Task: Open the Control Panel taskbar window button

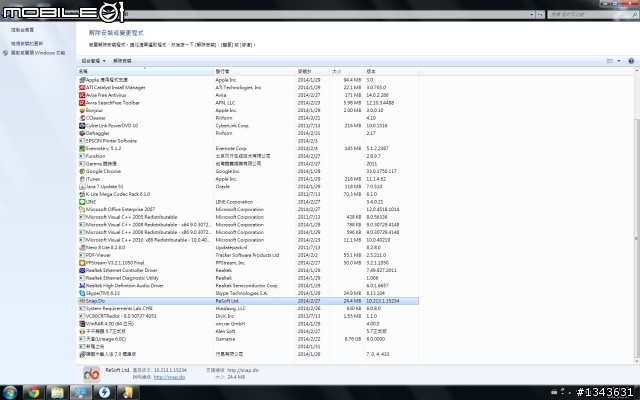Action: [x=81, y=392]
